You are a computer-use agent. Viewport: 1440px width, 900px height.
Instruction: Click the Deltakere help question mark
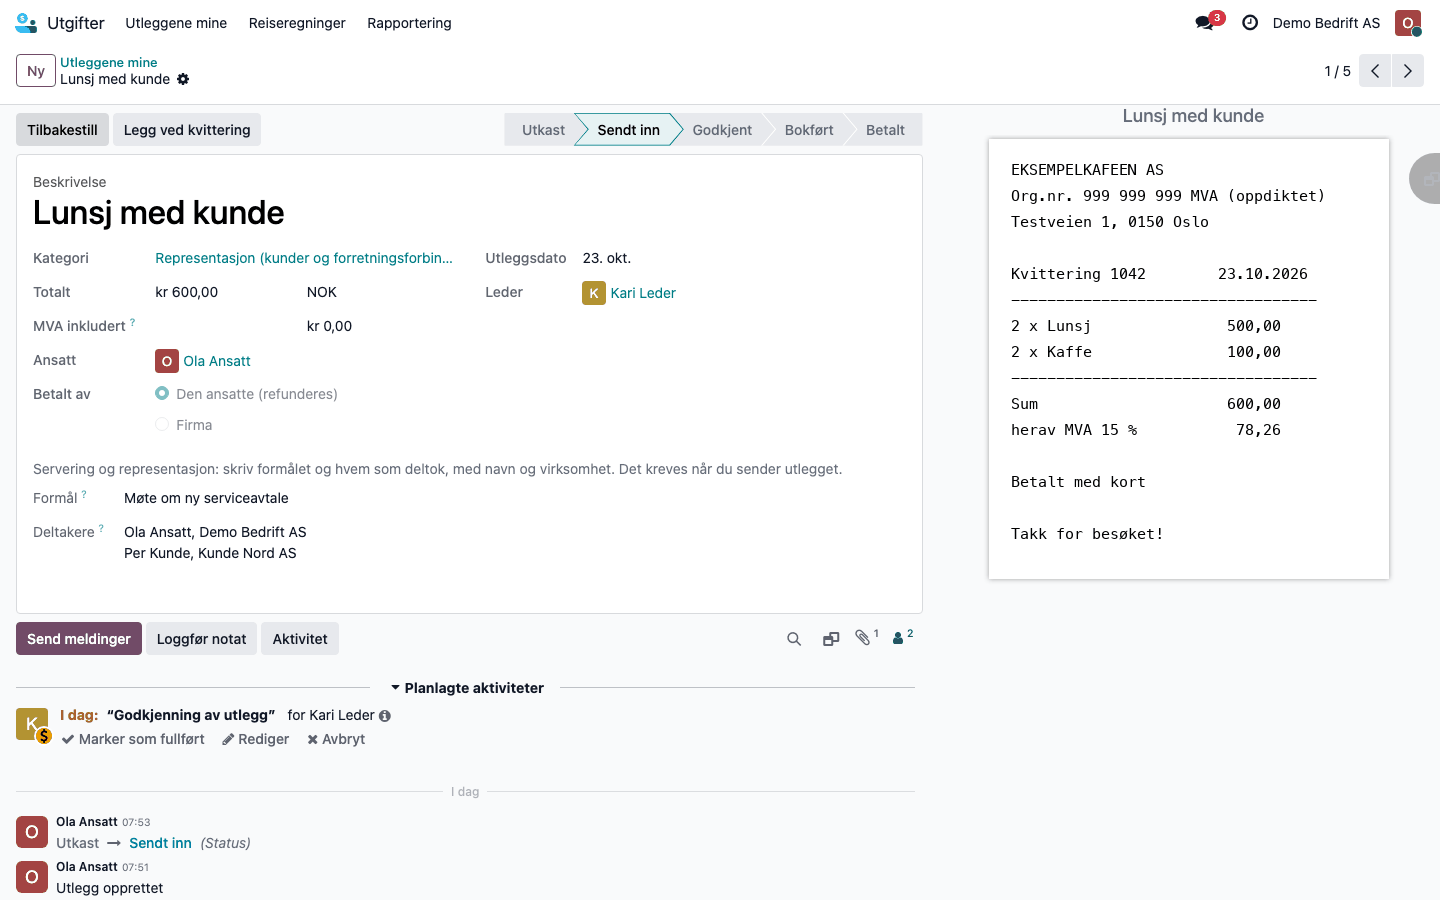(101, 528)
